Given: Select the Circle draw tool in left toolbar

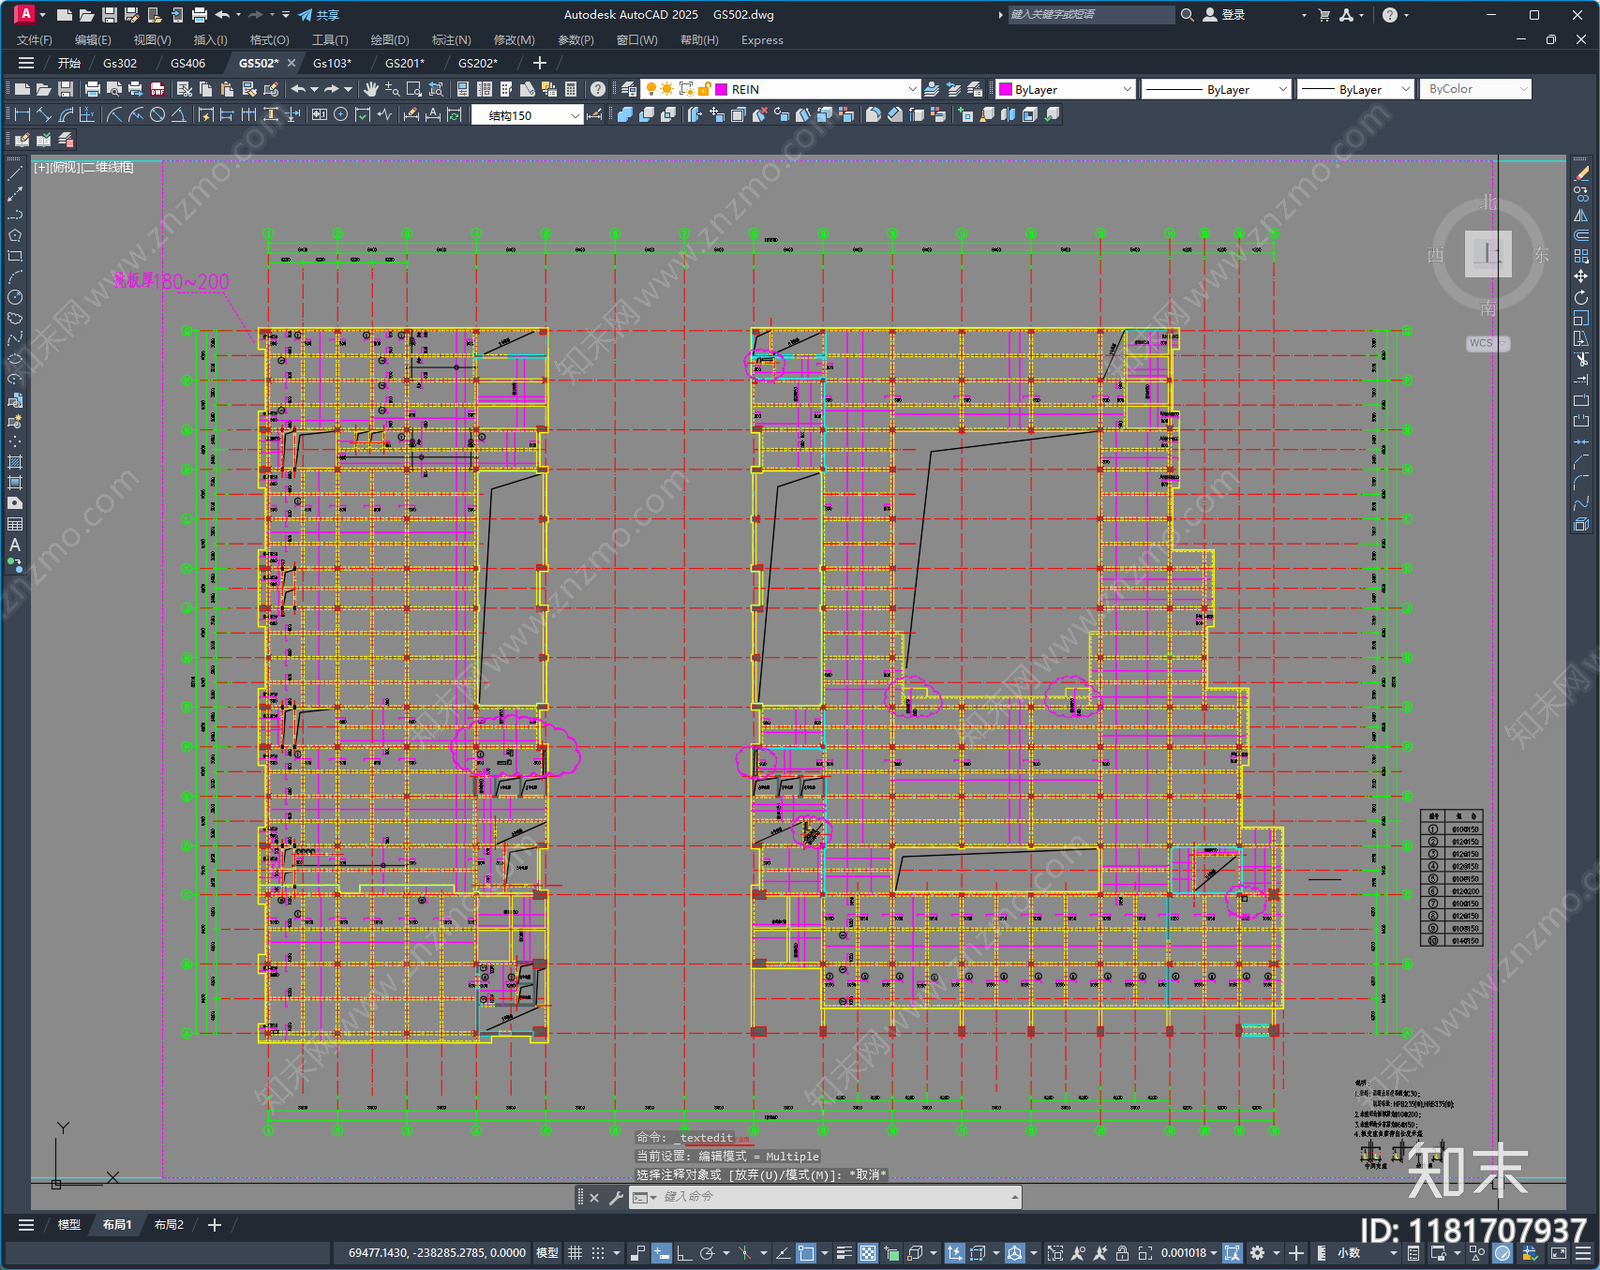Looking at the screenshot, I should (15, 297).
